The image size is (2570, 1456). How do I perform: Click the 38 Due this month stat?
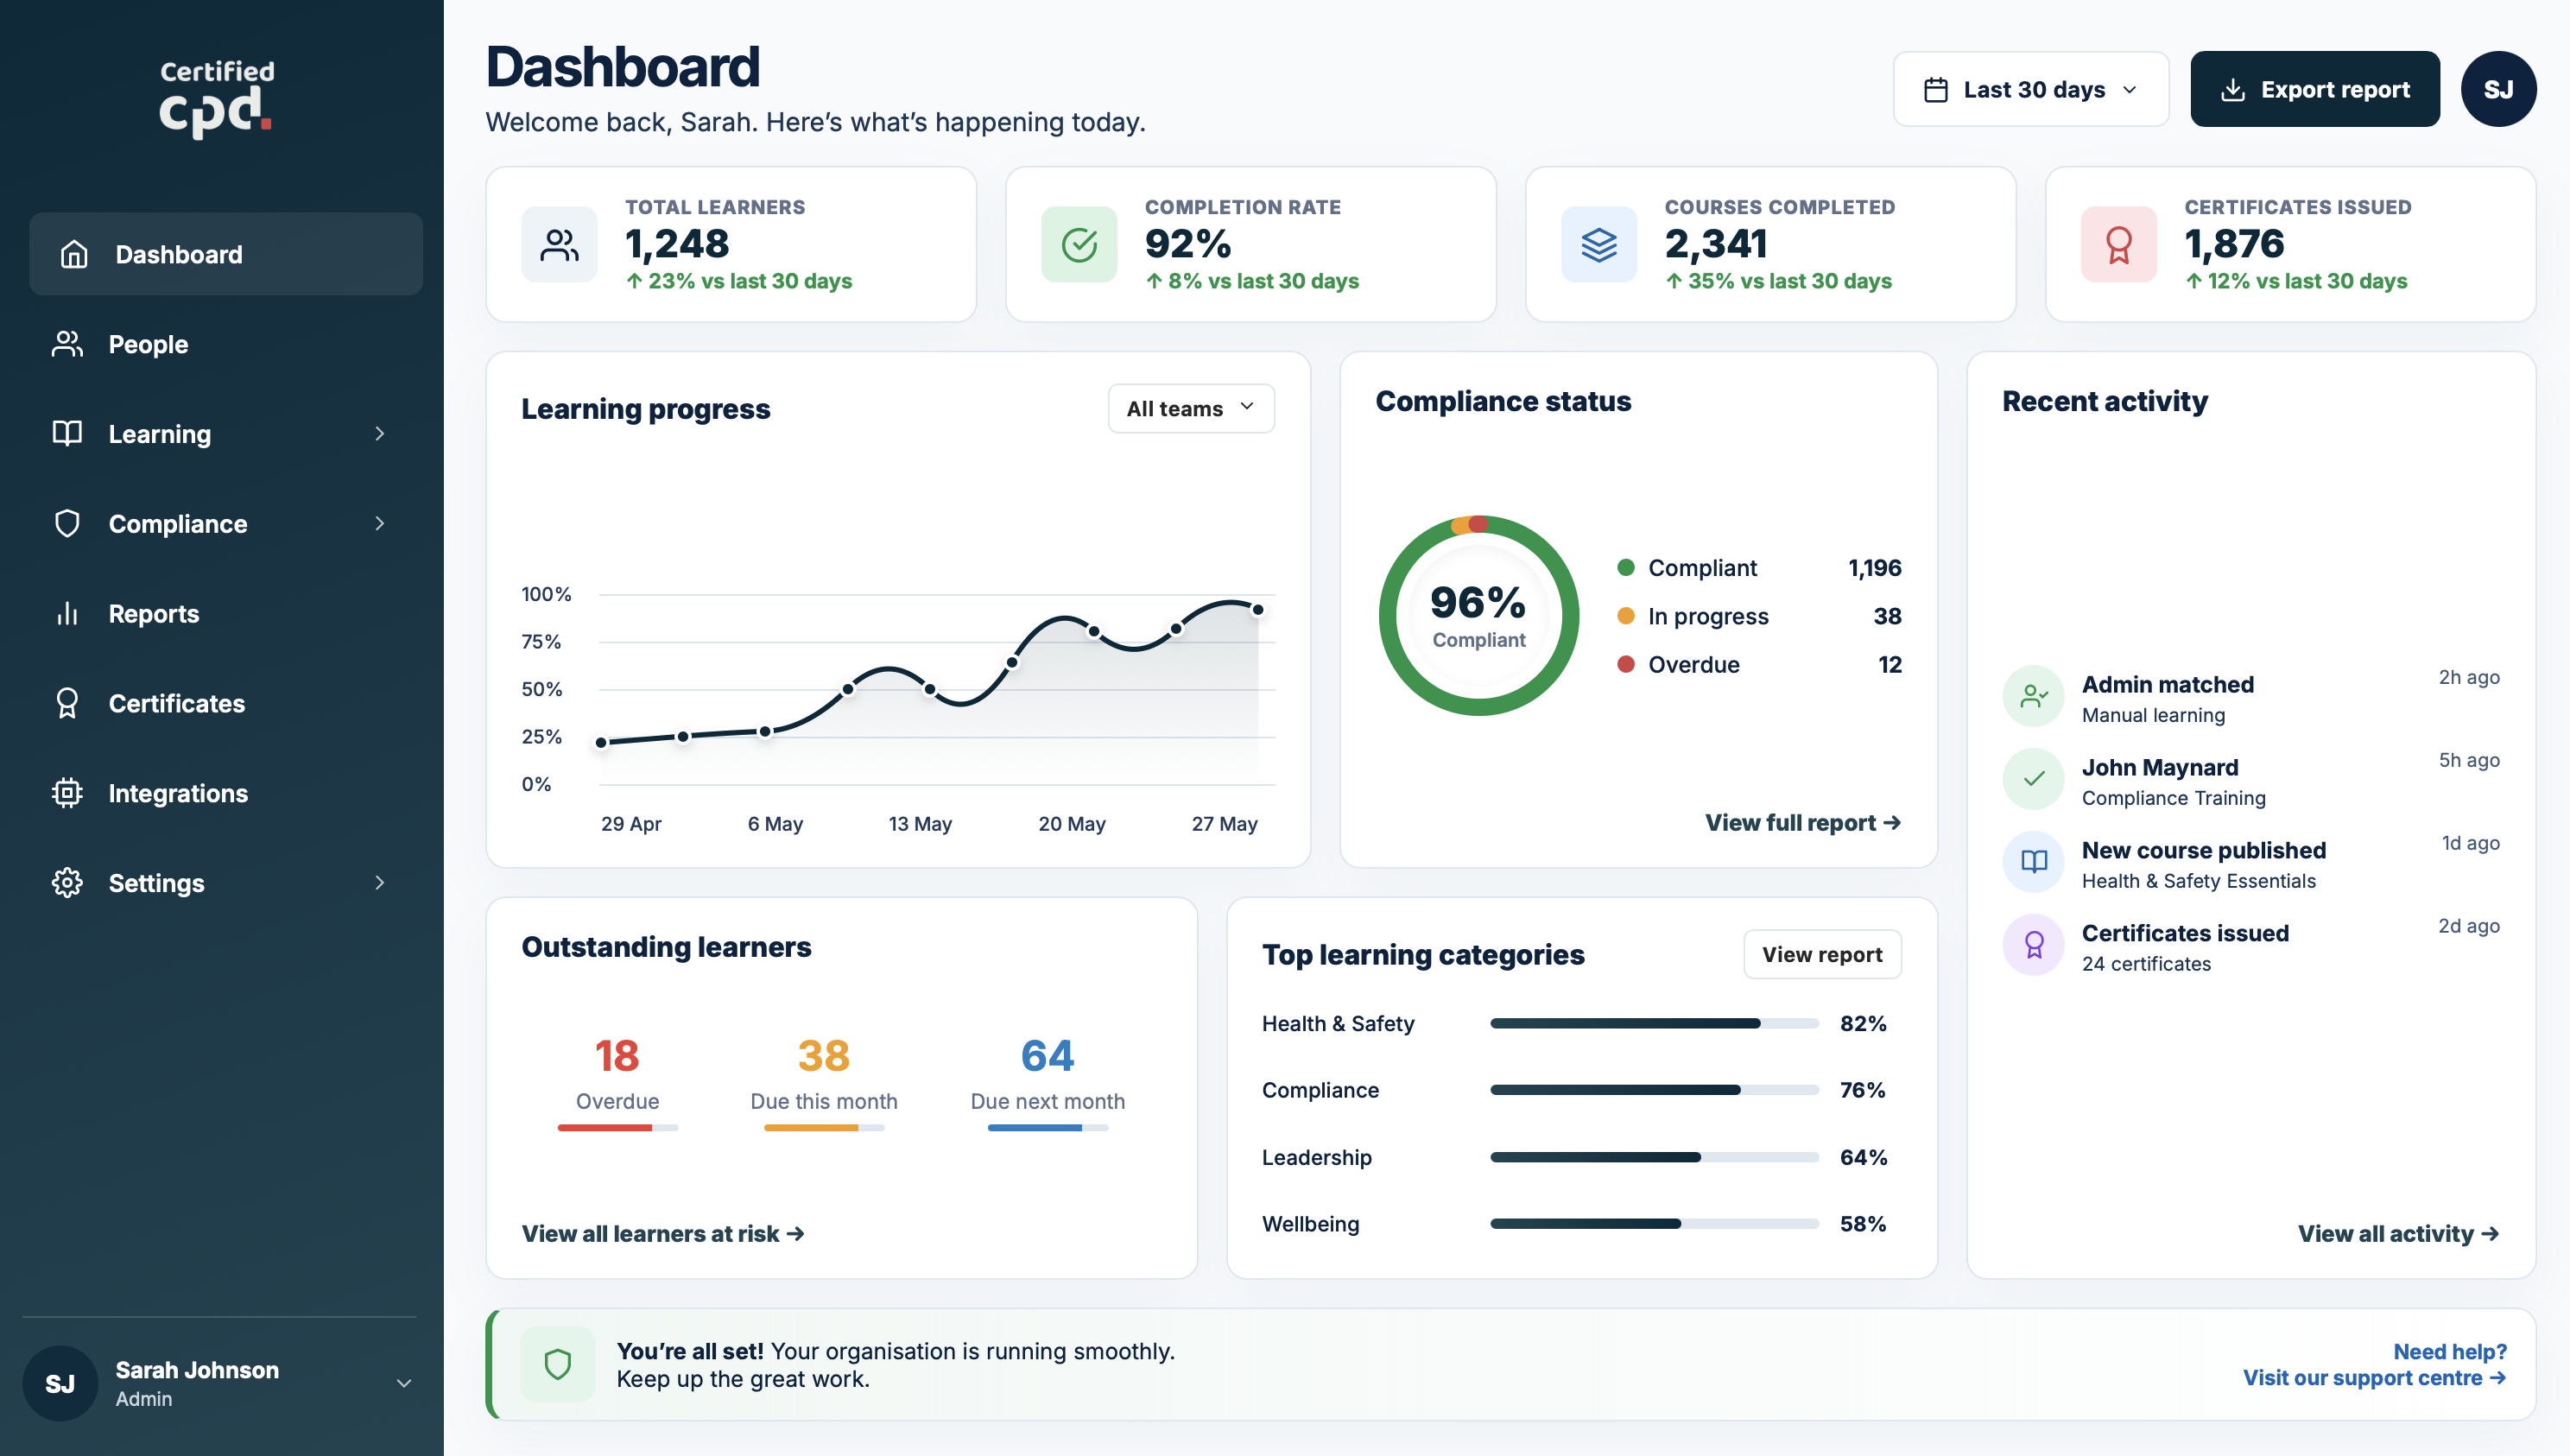coord(824,1082)
